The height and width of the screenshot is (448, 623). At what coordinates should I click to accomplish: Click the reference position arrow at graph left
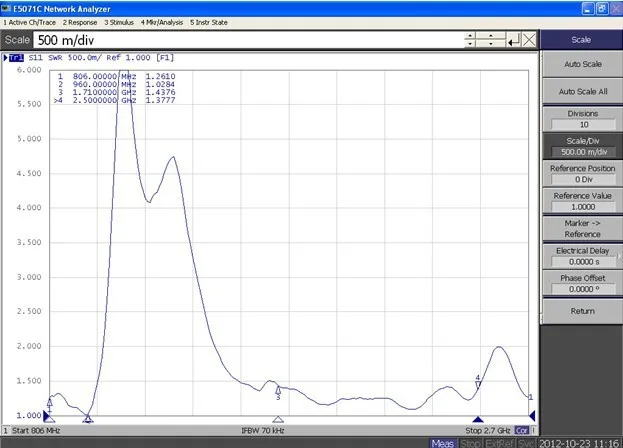coord(46,416)
